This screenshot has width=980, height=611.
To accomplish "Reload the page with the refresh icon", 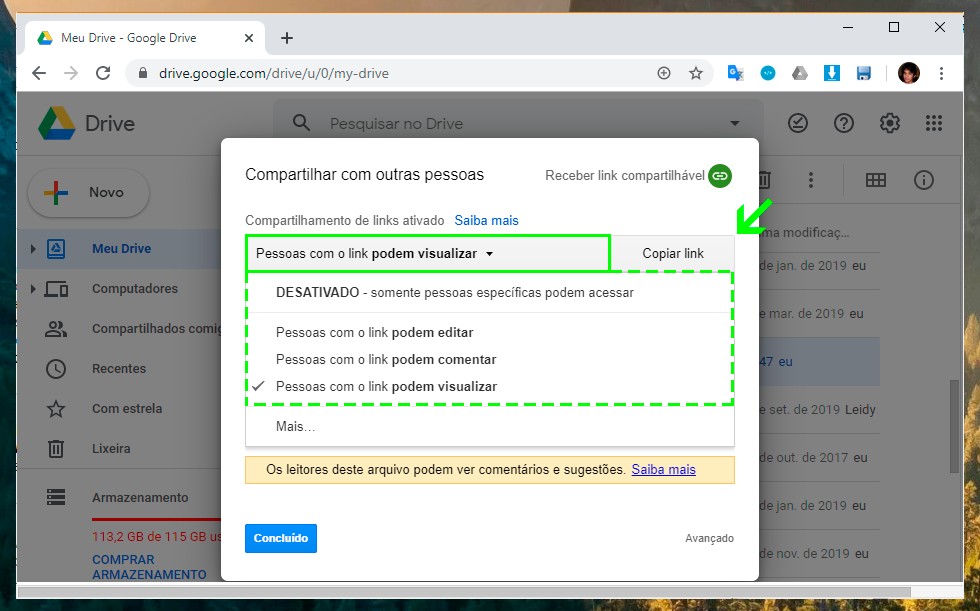I will click(x=103, y=73).
